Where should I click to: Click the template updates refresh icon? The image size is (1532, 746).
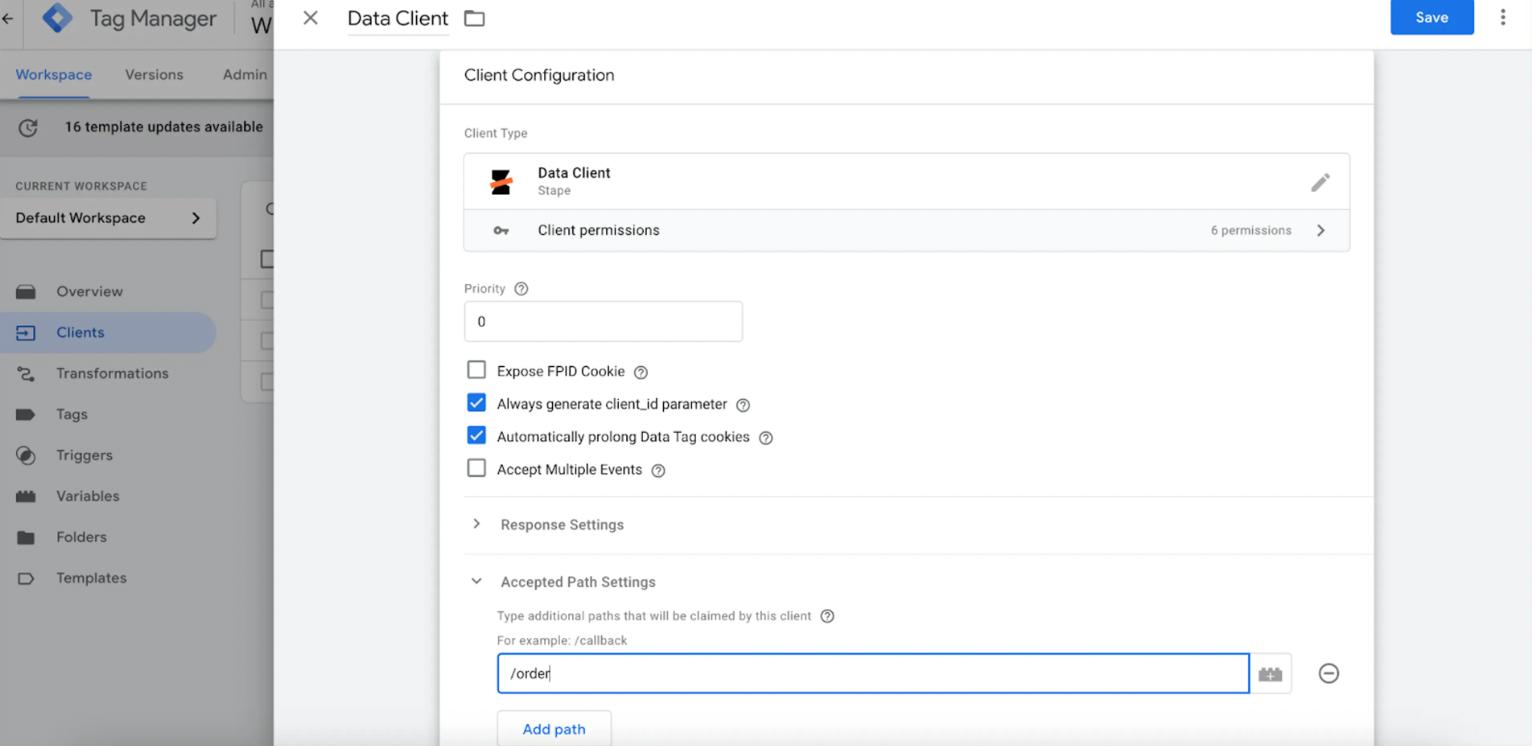click(29, 127)
